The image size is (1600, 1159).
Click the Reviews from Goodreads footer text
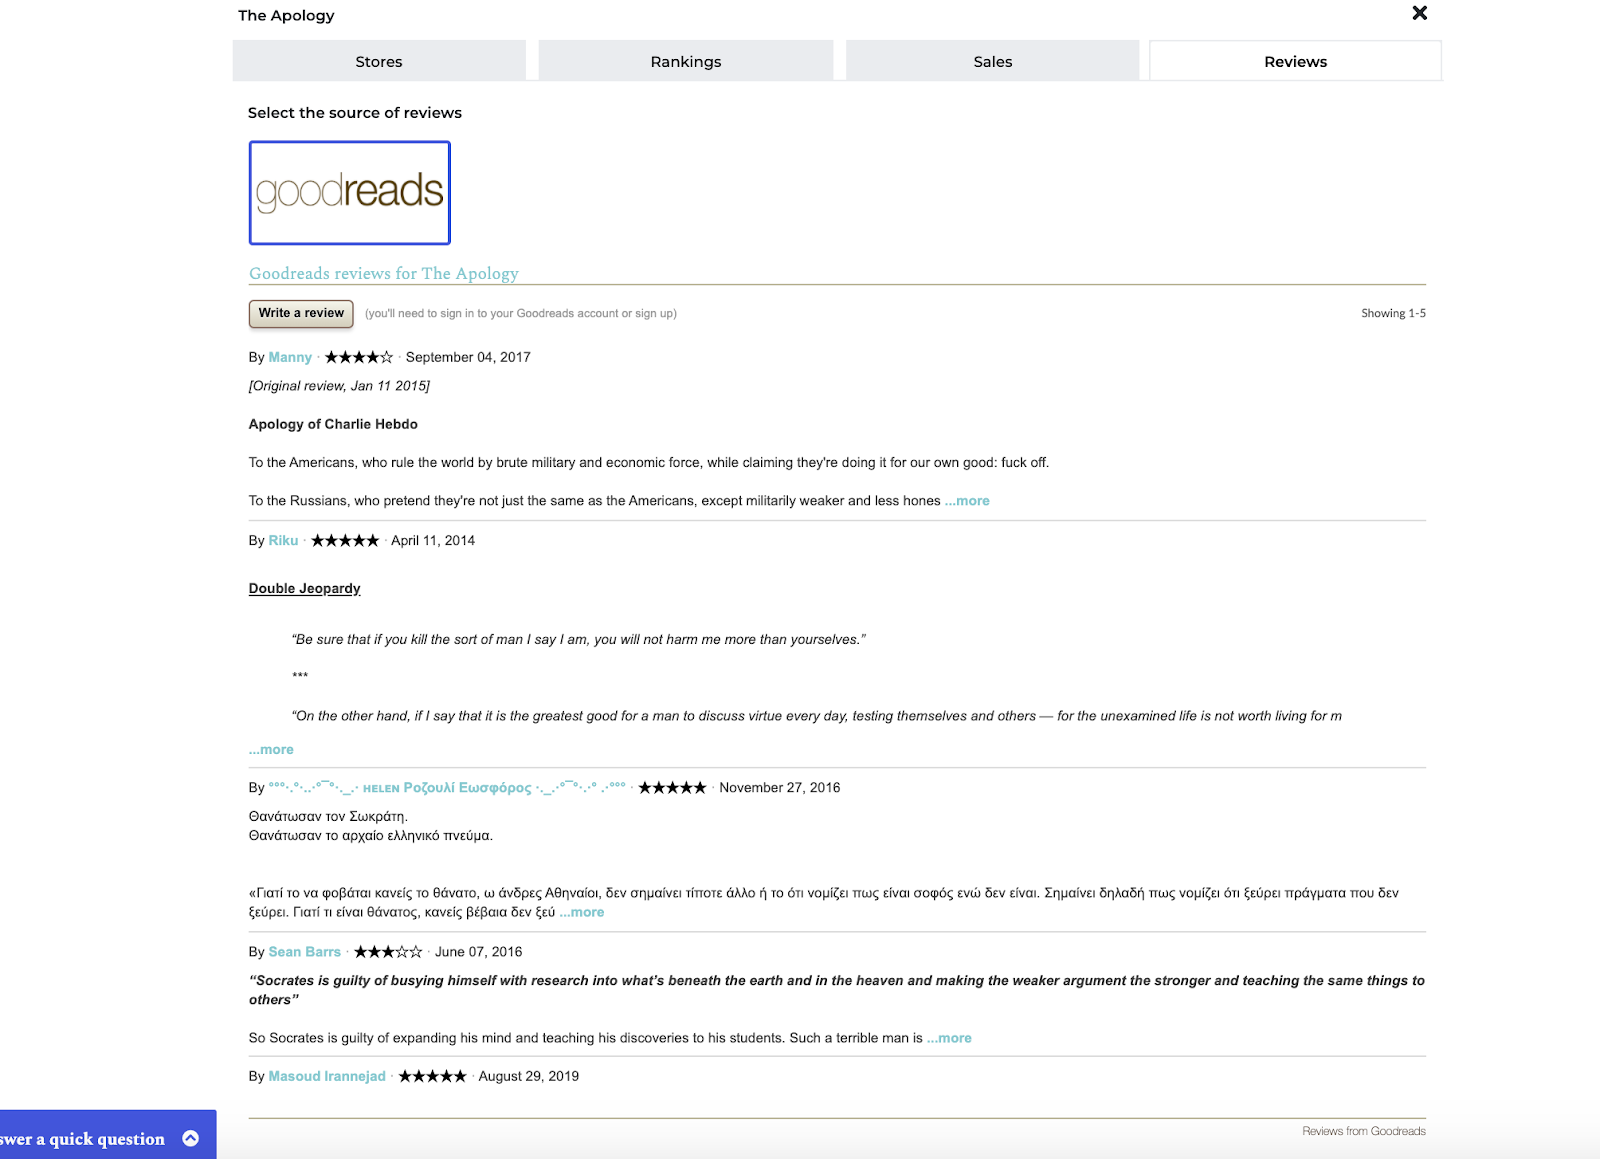1364,1131
